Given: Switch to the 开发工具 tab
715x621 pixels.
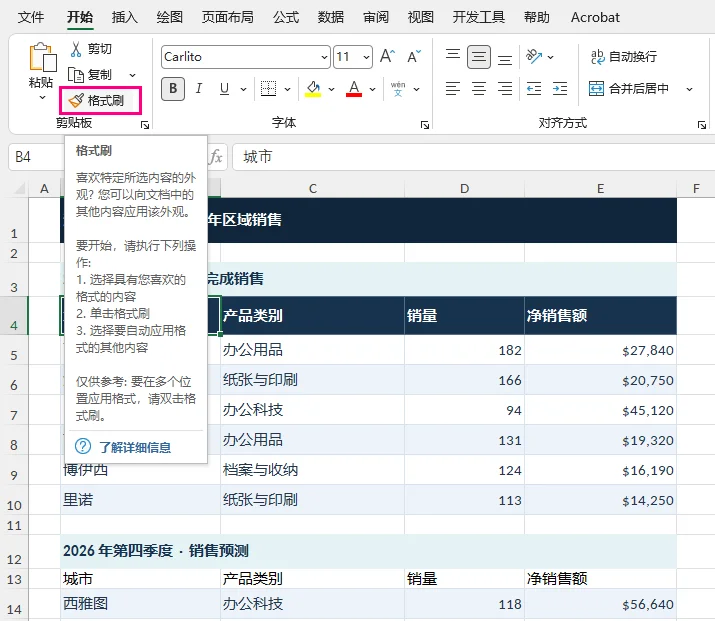Looking at the screenshot, I should click(478, 17).
